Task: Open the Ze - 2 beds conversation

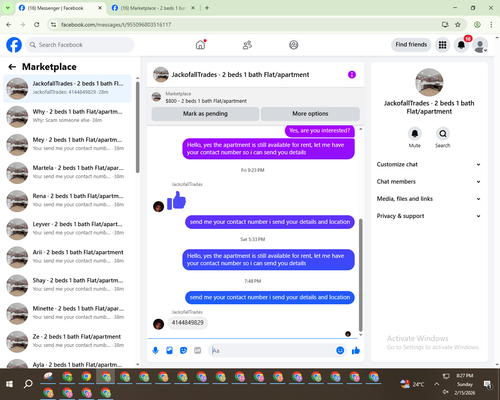Action: tap(67, 342)
